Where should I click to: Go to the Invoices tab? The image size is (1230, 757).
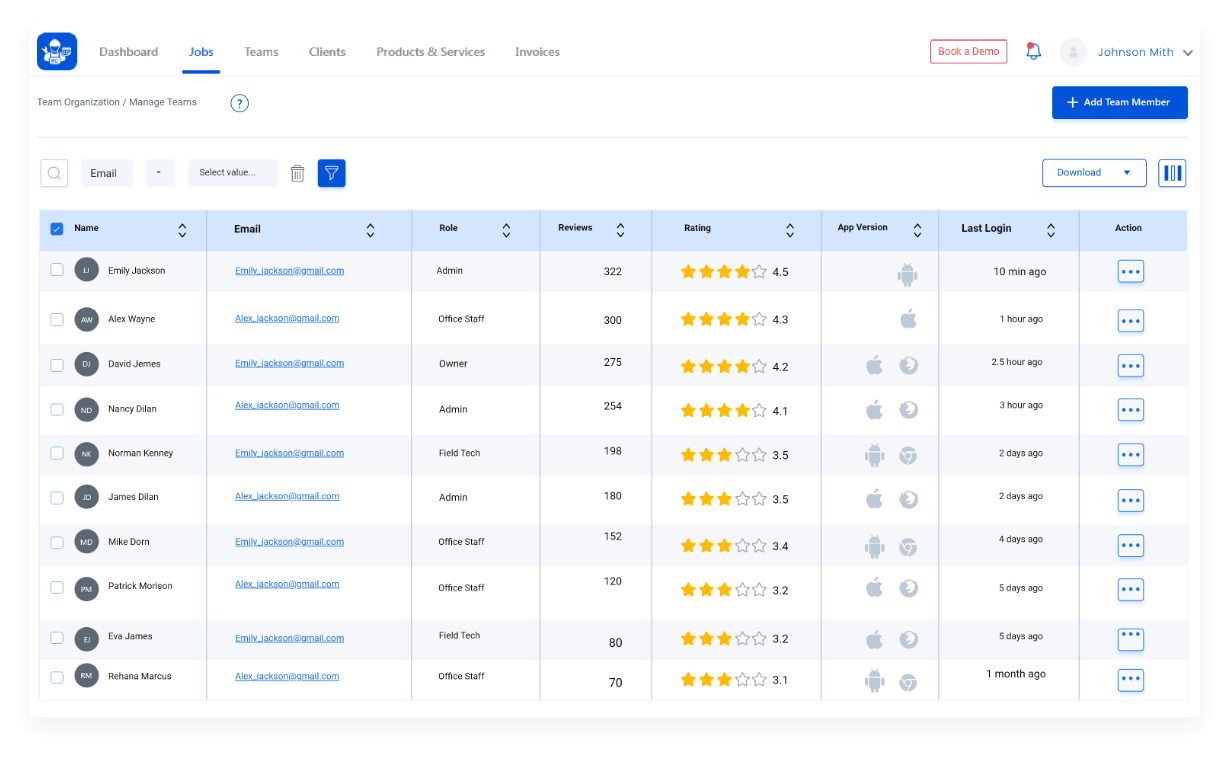click(537, 52)
